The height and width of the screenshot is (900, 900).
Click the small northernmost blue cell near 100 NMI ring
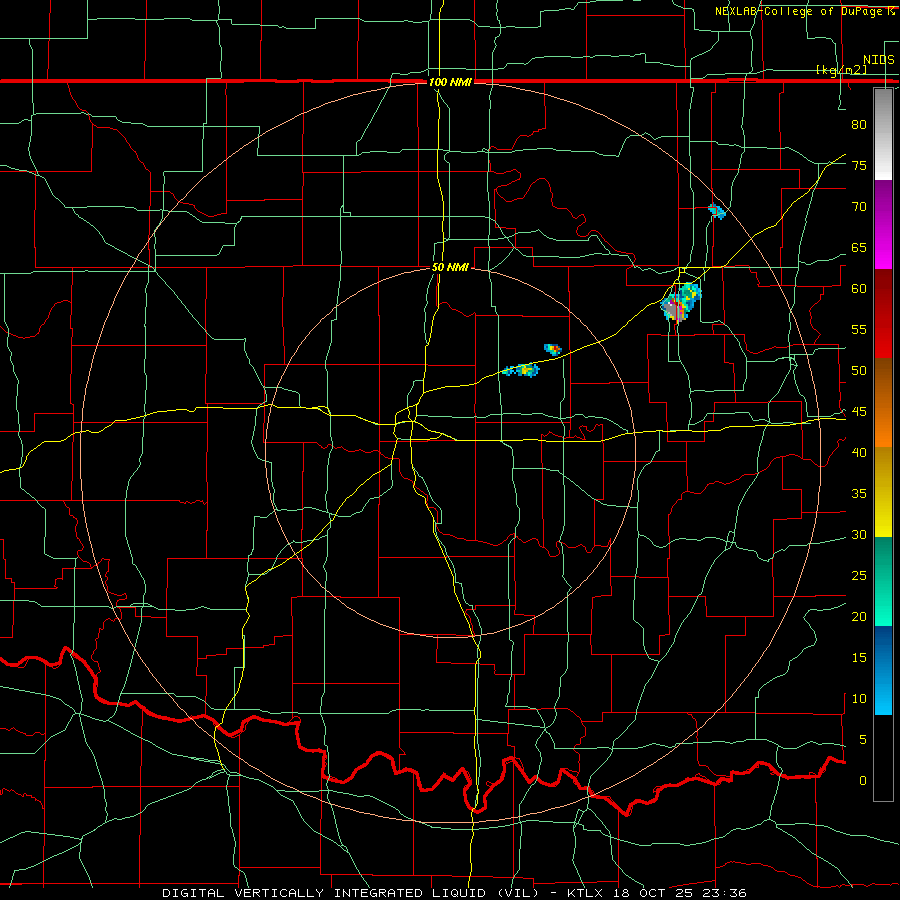coord(717,211)
